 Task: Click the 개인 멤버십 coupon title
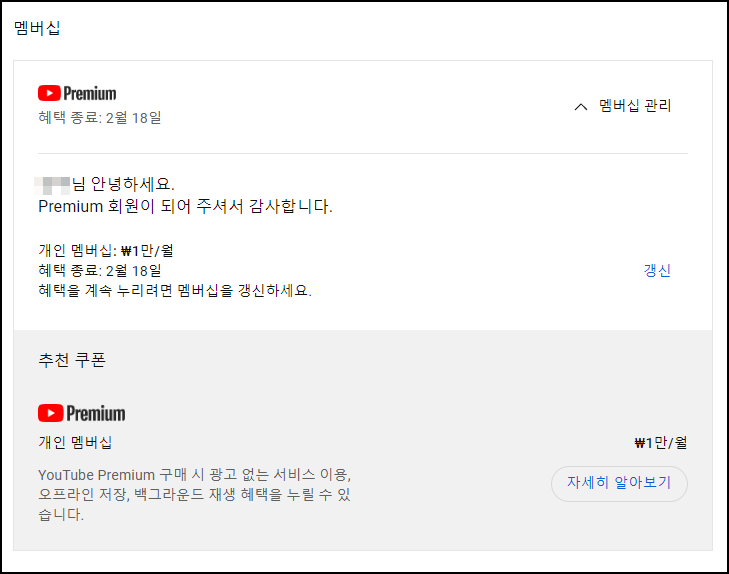click(75, 442)
